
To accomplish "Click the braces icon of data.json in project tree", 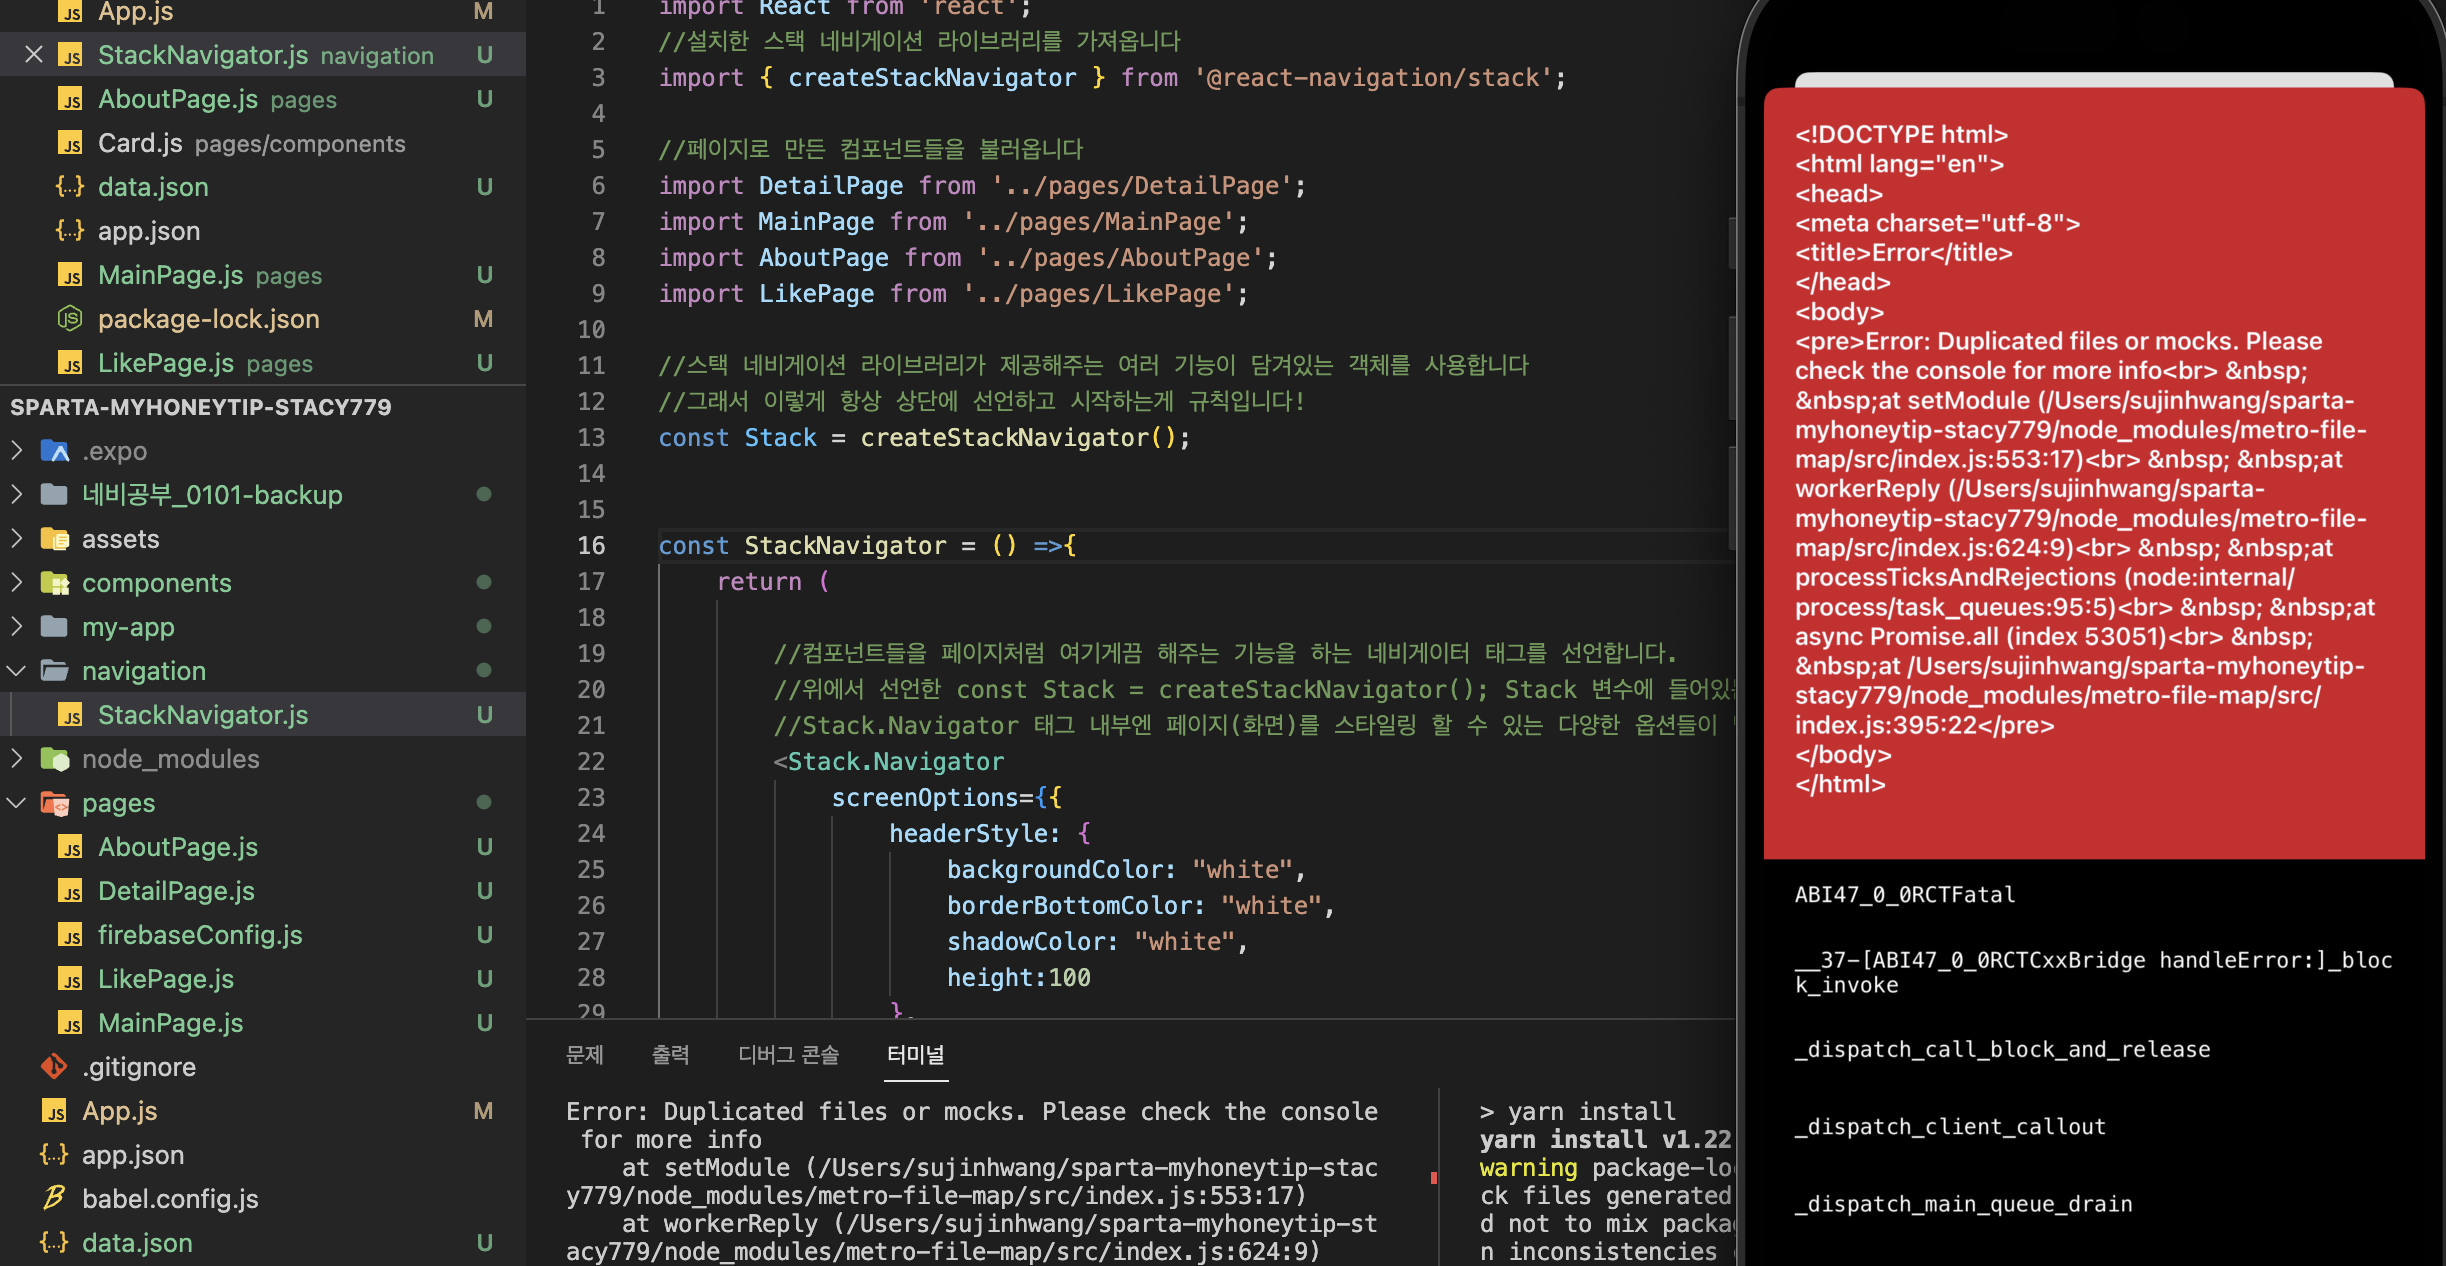I will pyautogui.click(x=54, y=1243).
